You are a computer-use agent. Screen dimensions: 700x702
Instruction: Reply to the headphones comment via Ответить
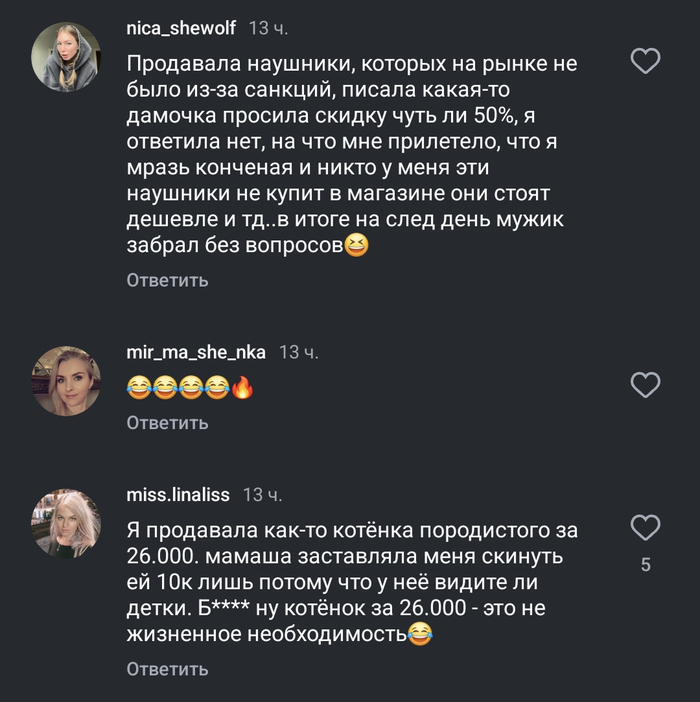tap(167, 280)
